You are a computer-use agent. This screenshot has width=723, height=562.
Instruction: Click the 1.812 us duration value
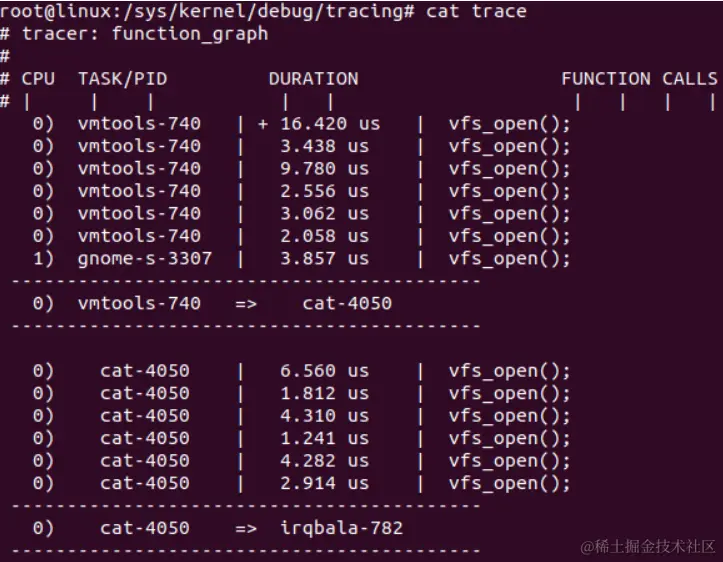(324, 394)
